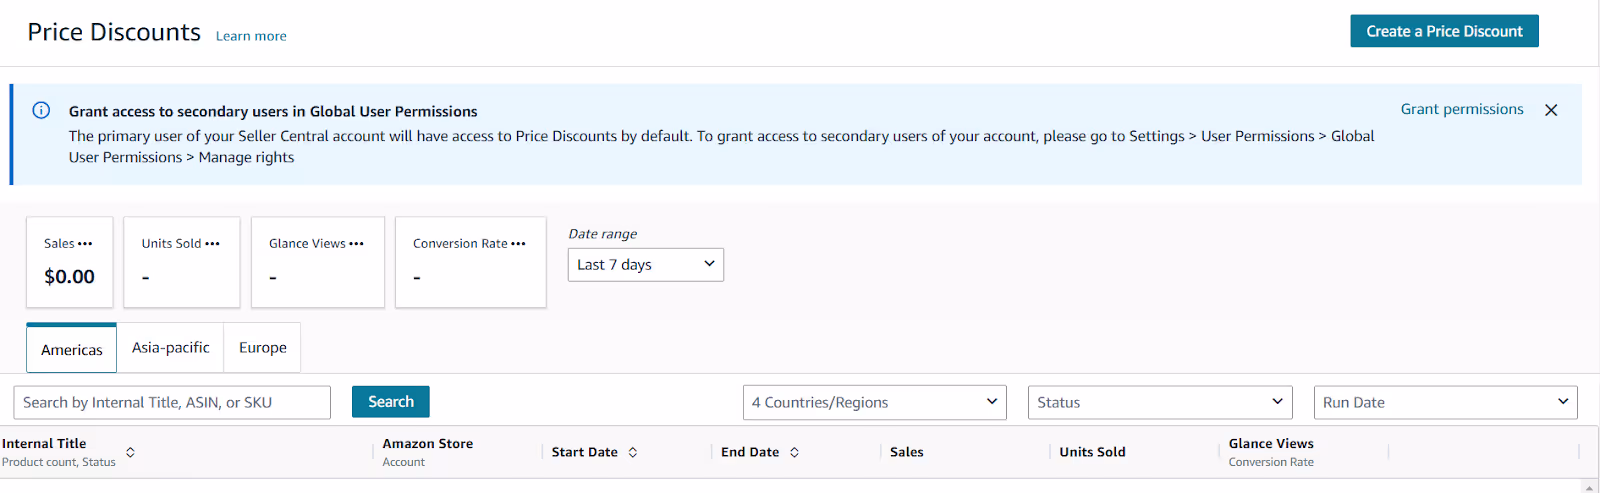Click the info icon in the permissions banner

tap(41, 110)
